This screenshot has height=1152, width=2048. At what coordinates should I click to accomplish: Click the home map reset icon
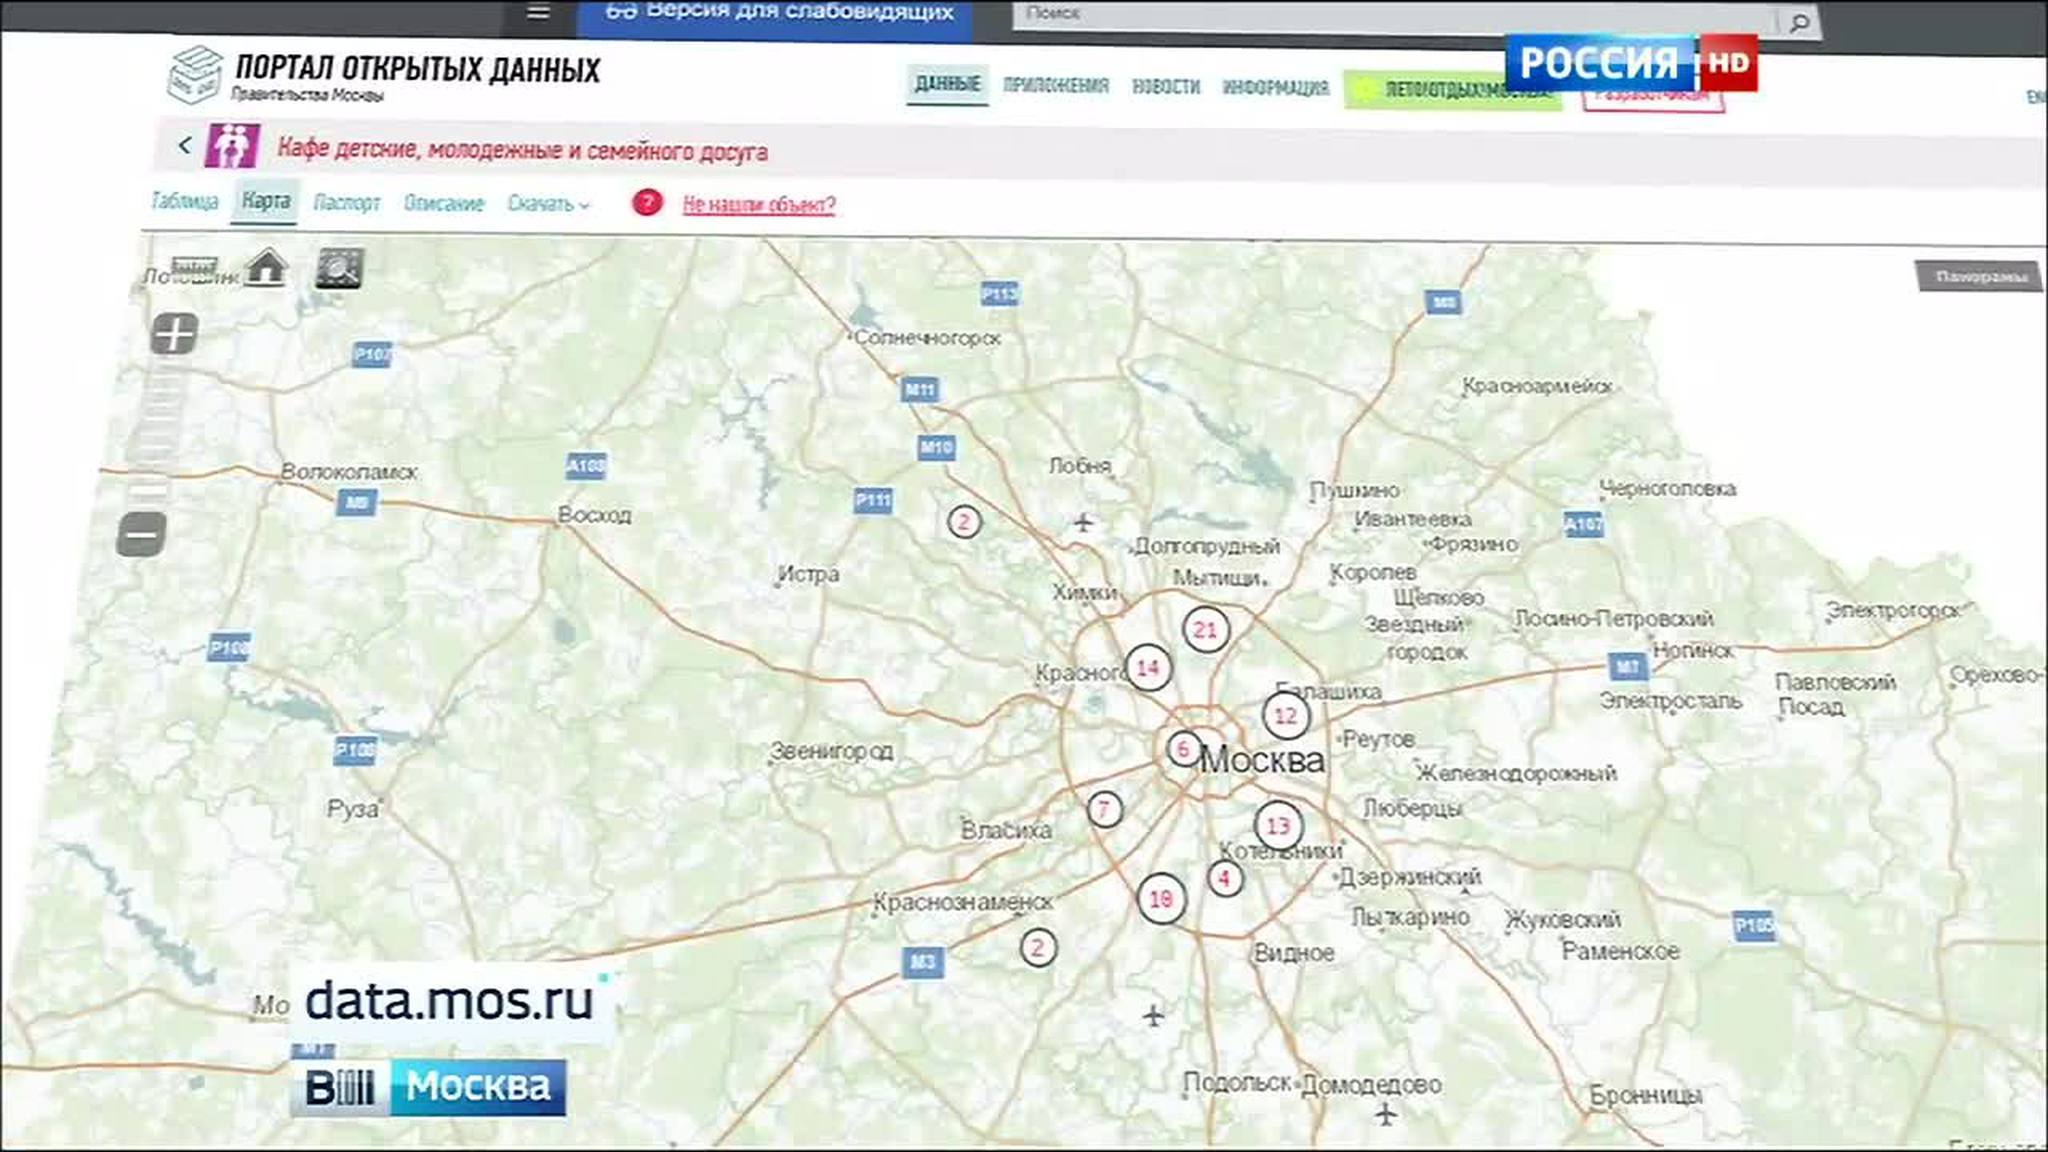267,268
